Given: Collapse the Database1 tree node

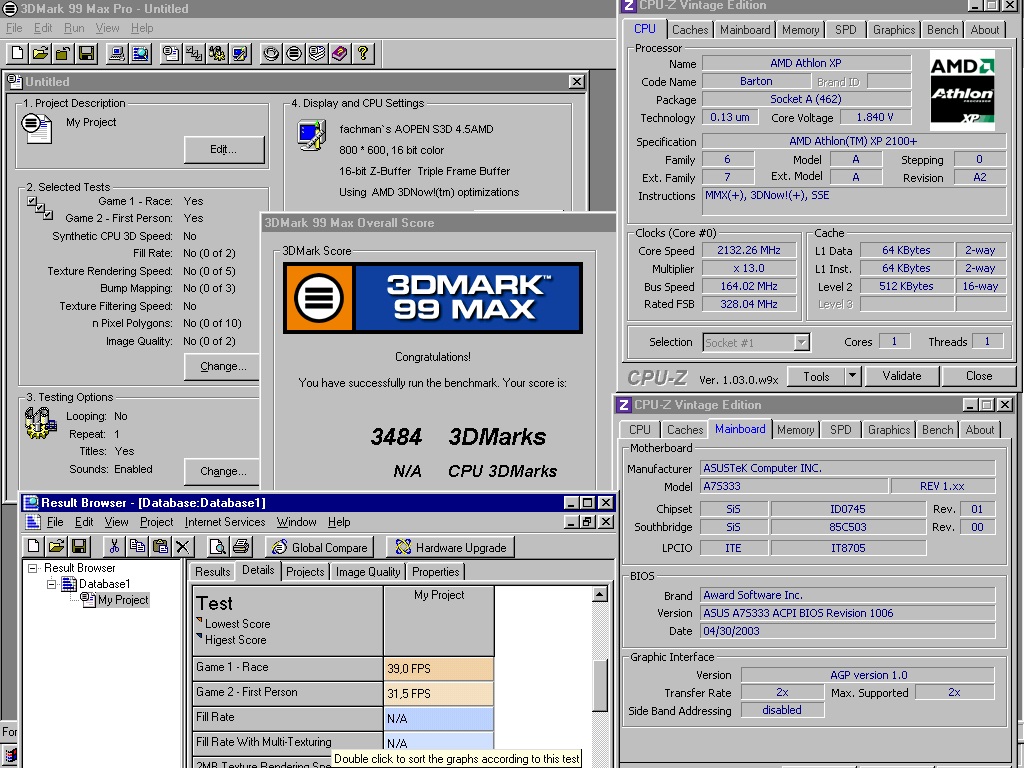Looking at the screenshot, I should coord(52,584).
